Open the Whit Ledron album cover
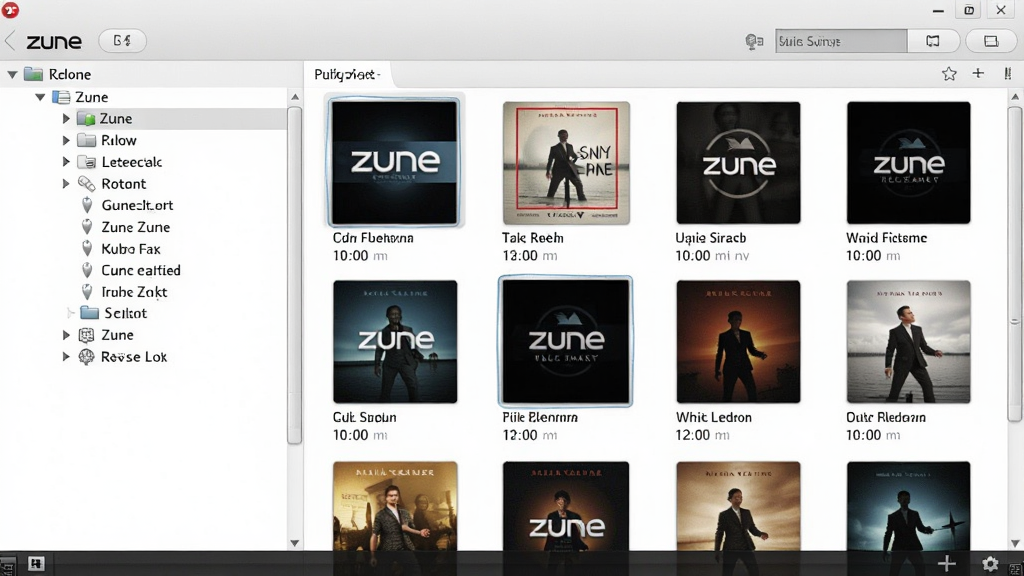The width and height of the screenshot is (1024, 576). (x=738, y=342)
